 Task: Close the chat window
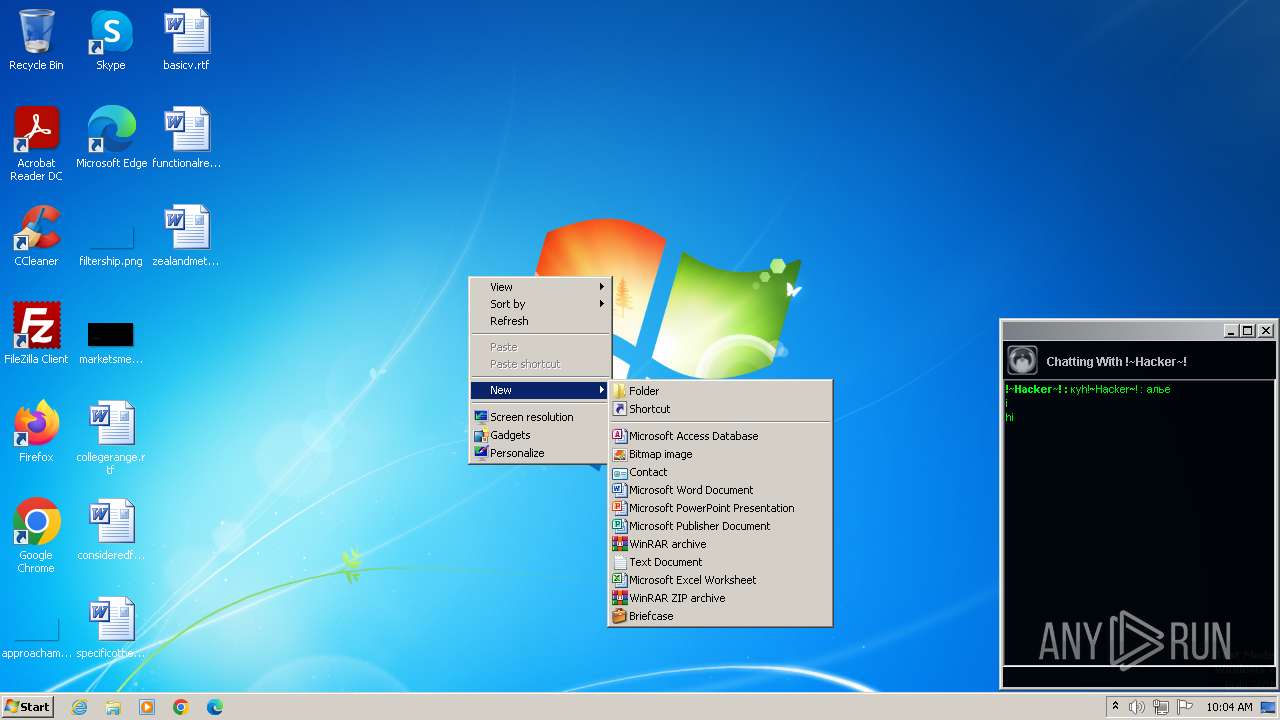[x=1266, y=330]
